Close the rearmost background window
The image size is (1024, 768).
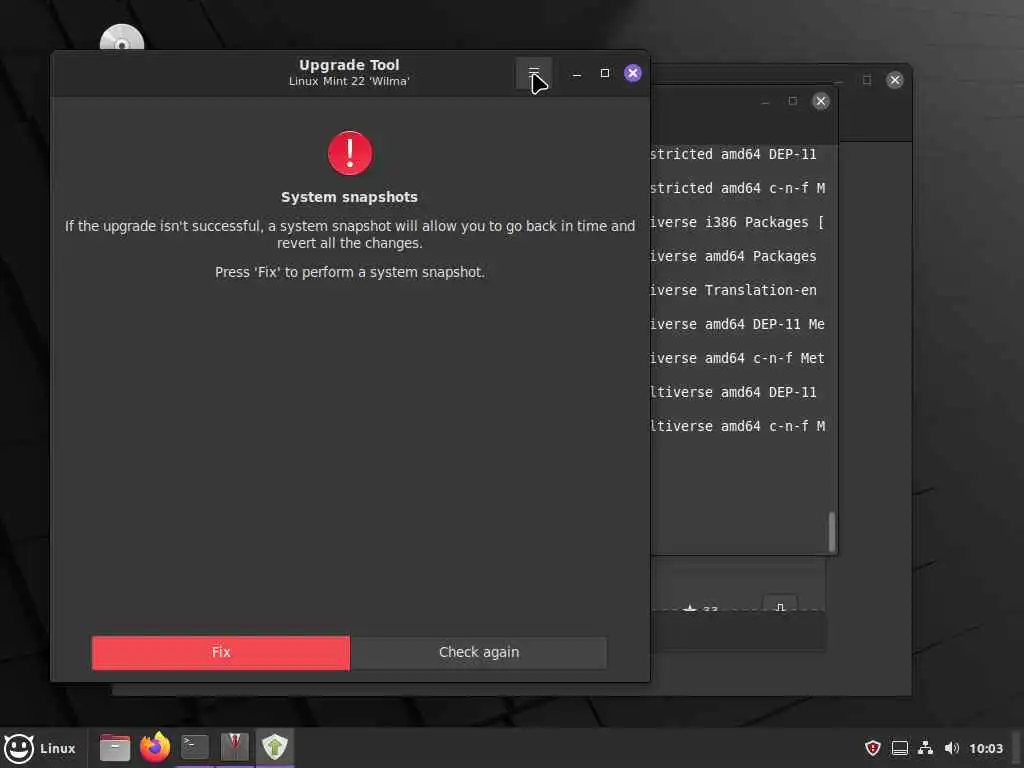895,80
